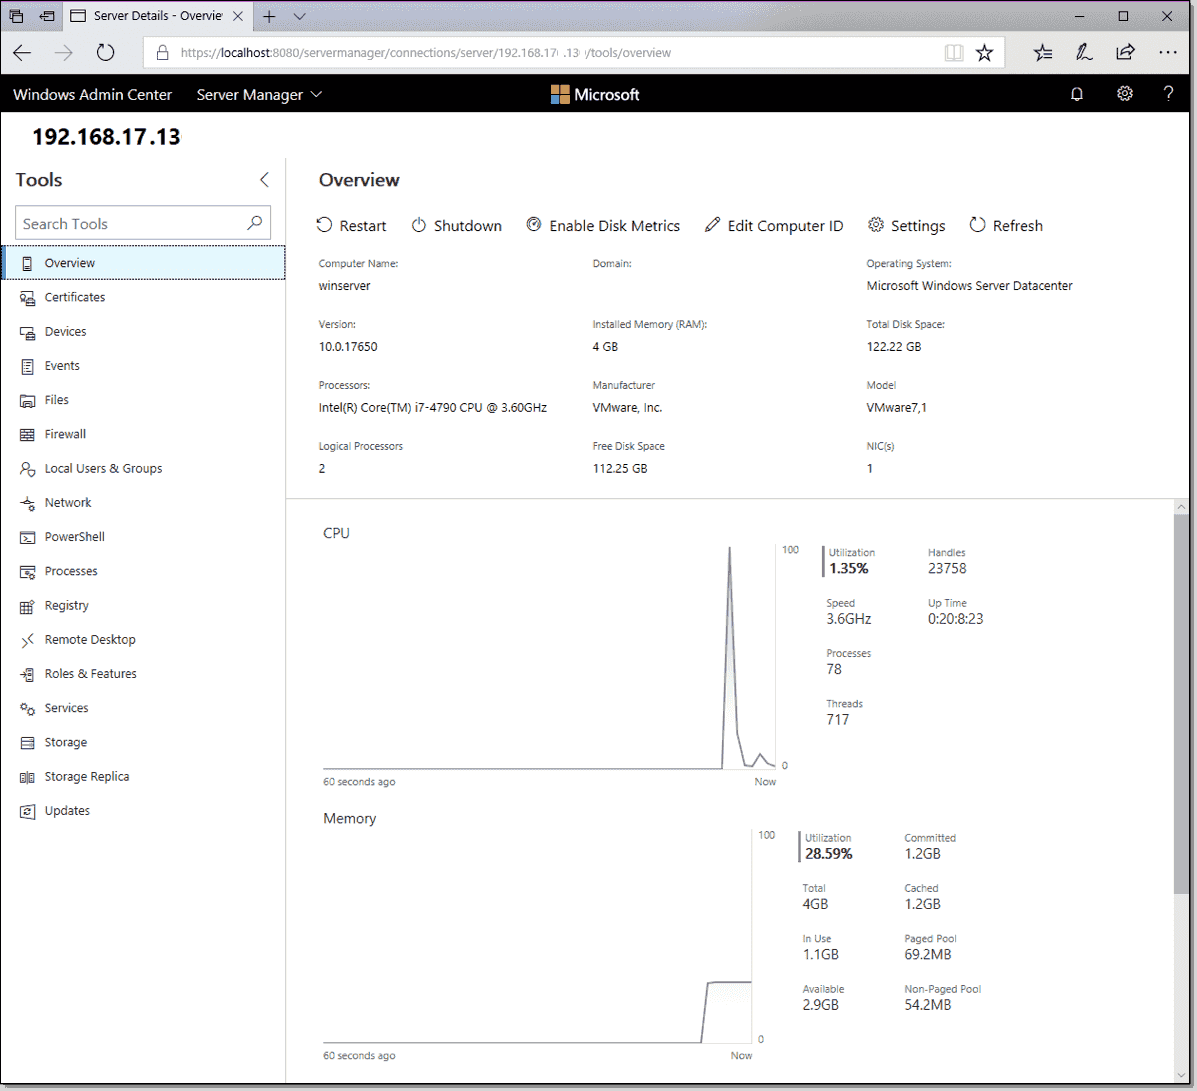Show tab previews chevron
Viewport: 1197px width, 1091px height.
pyautogui.click(x=299, y=16)
